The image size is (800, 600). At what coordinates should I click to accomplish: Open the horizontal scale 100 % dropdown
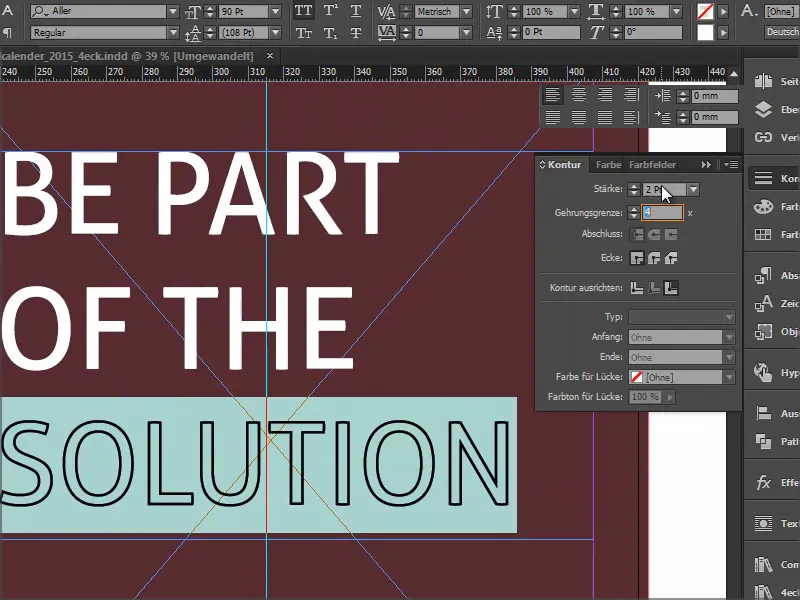click(677, 11)
